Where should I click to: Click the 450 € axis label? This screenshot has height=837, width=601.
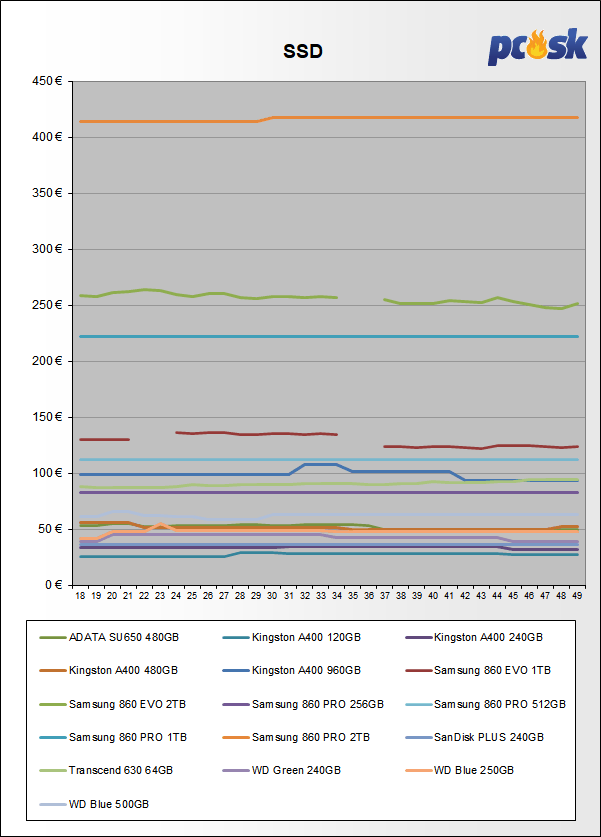point(47,81)
